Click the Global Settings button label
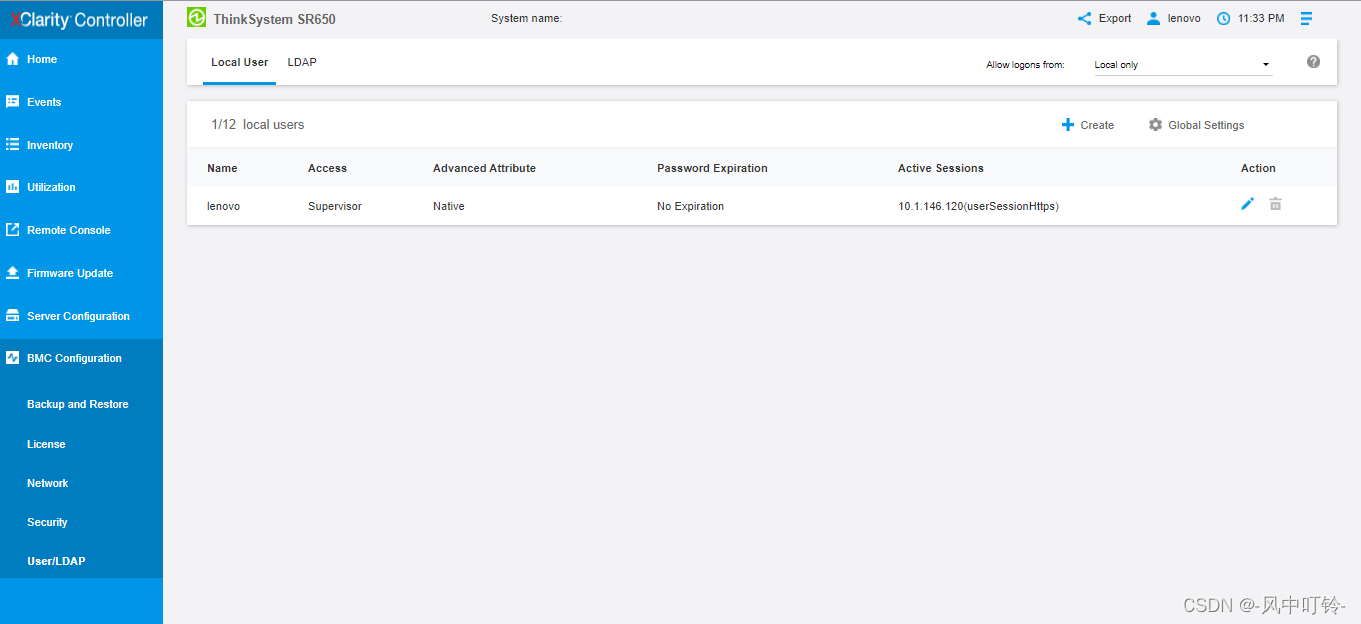This screenshot has height=624, width=1361. [1206, 125]
